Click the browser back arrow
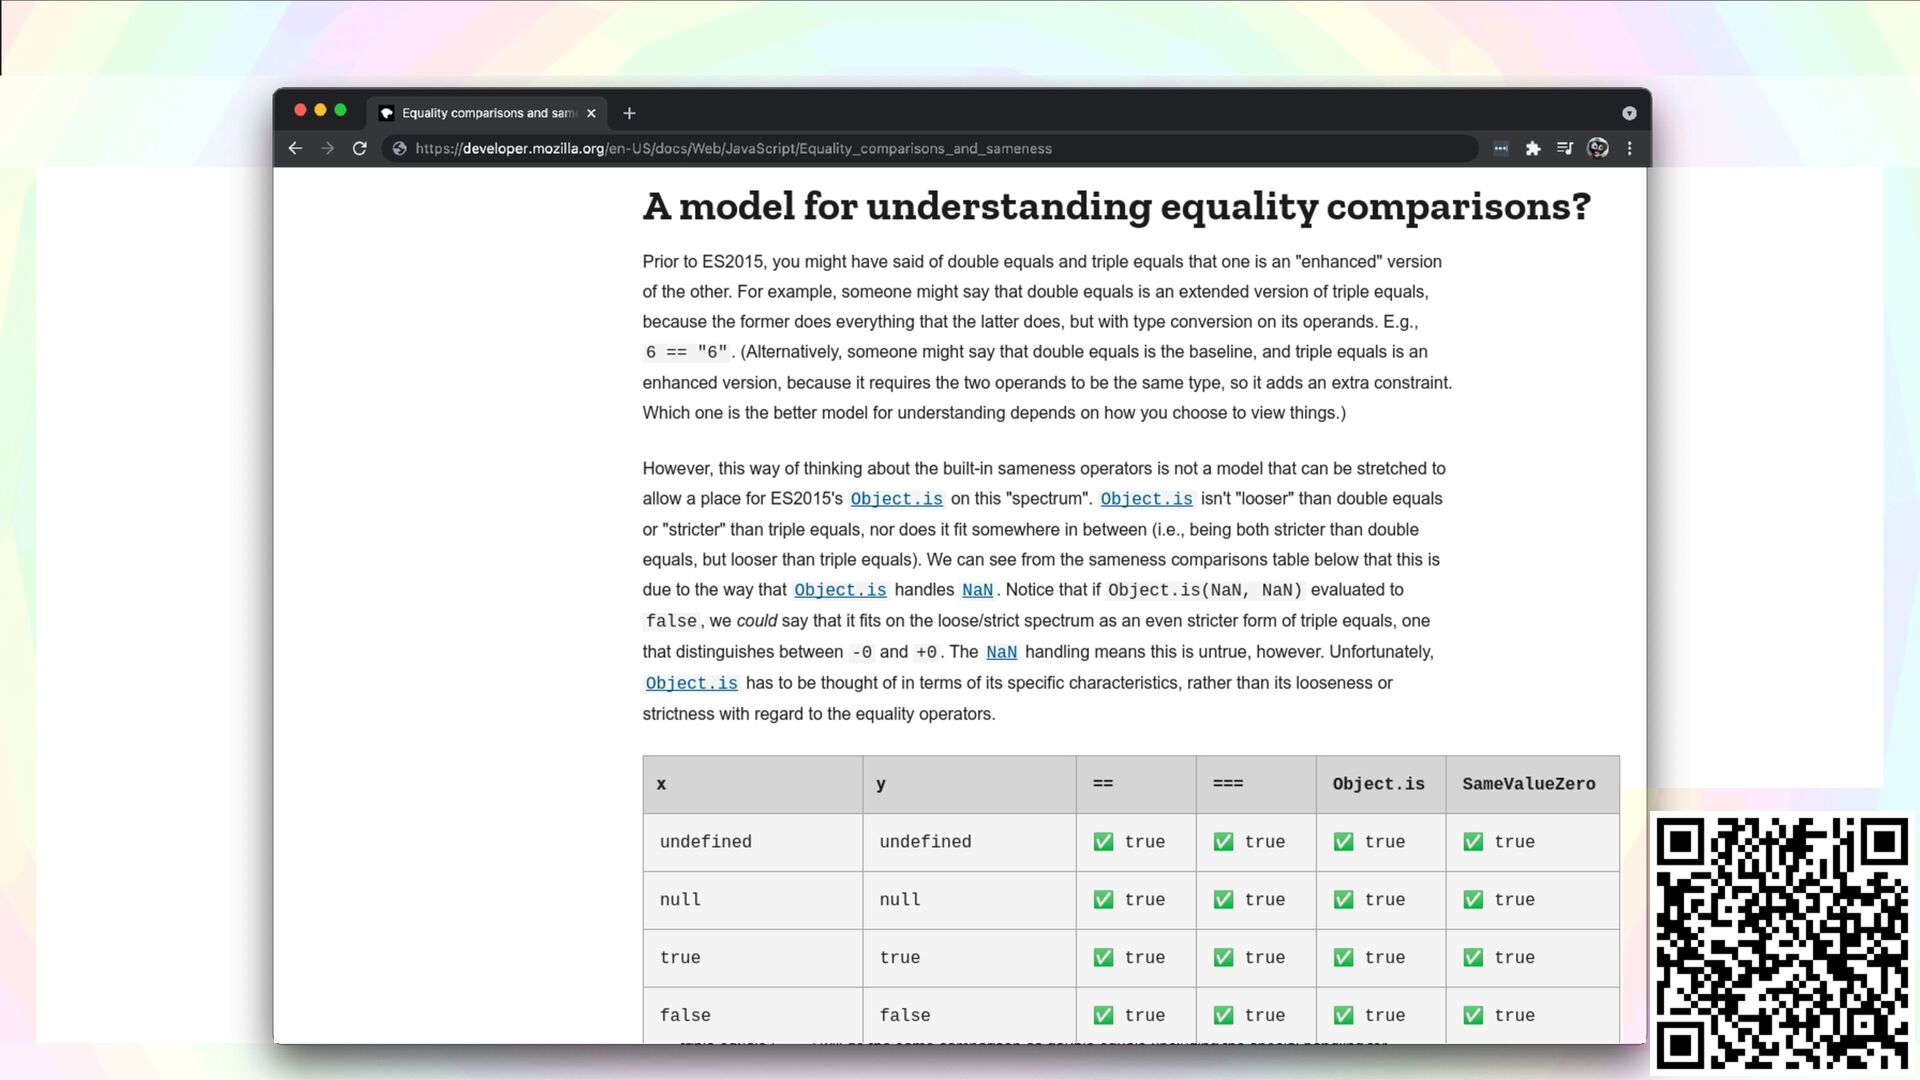 295,148
